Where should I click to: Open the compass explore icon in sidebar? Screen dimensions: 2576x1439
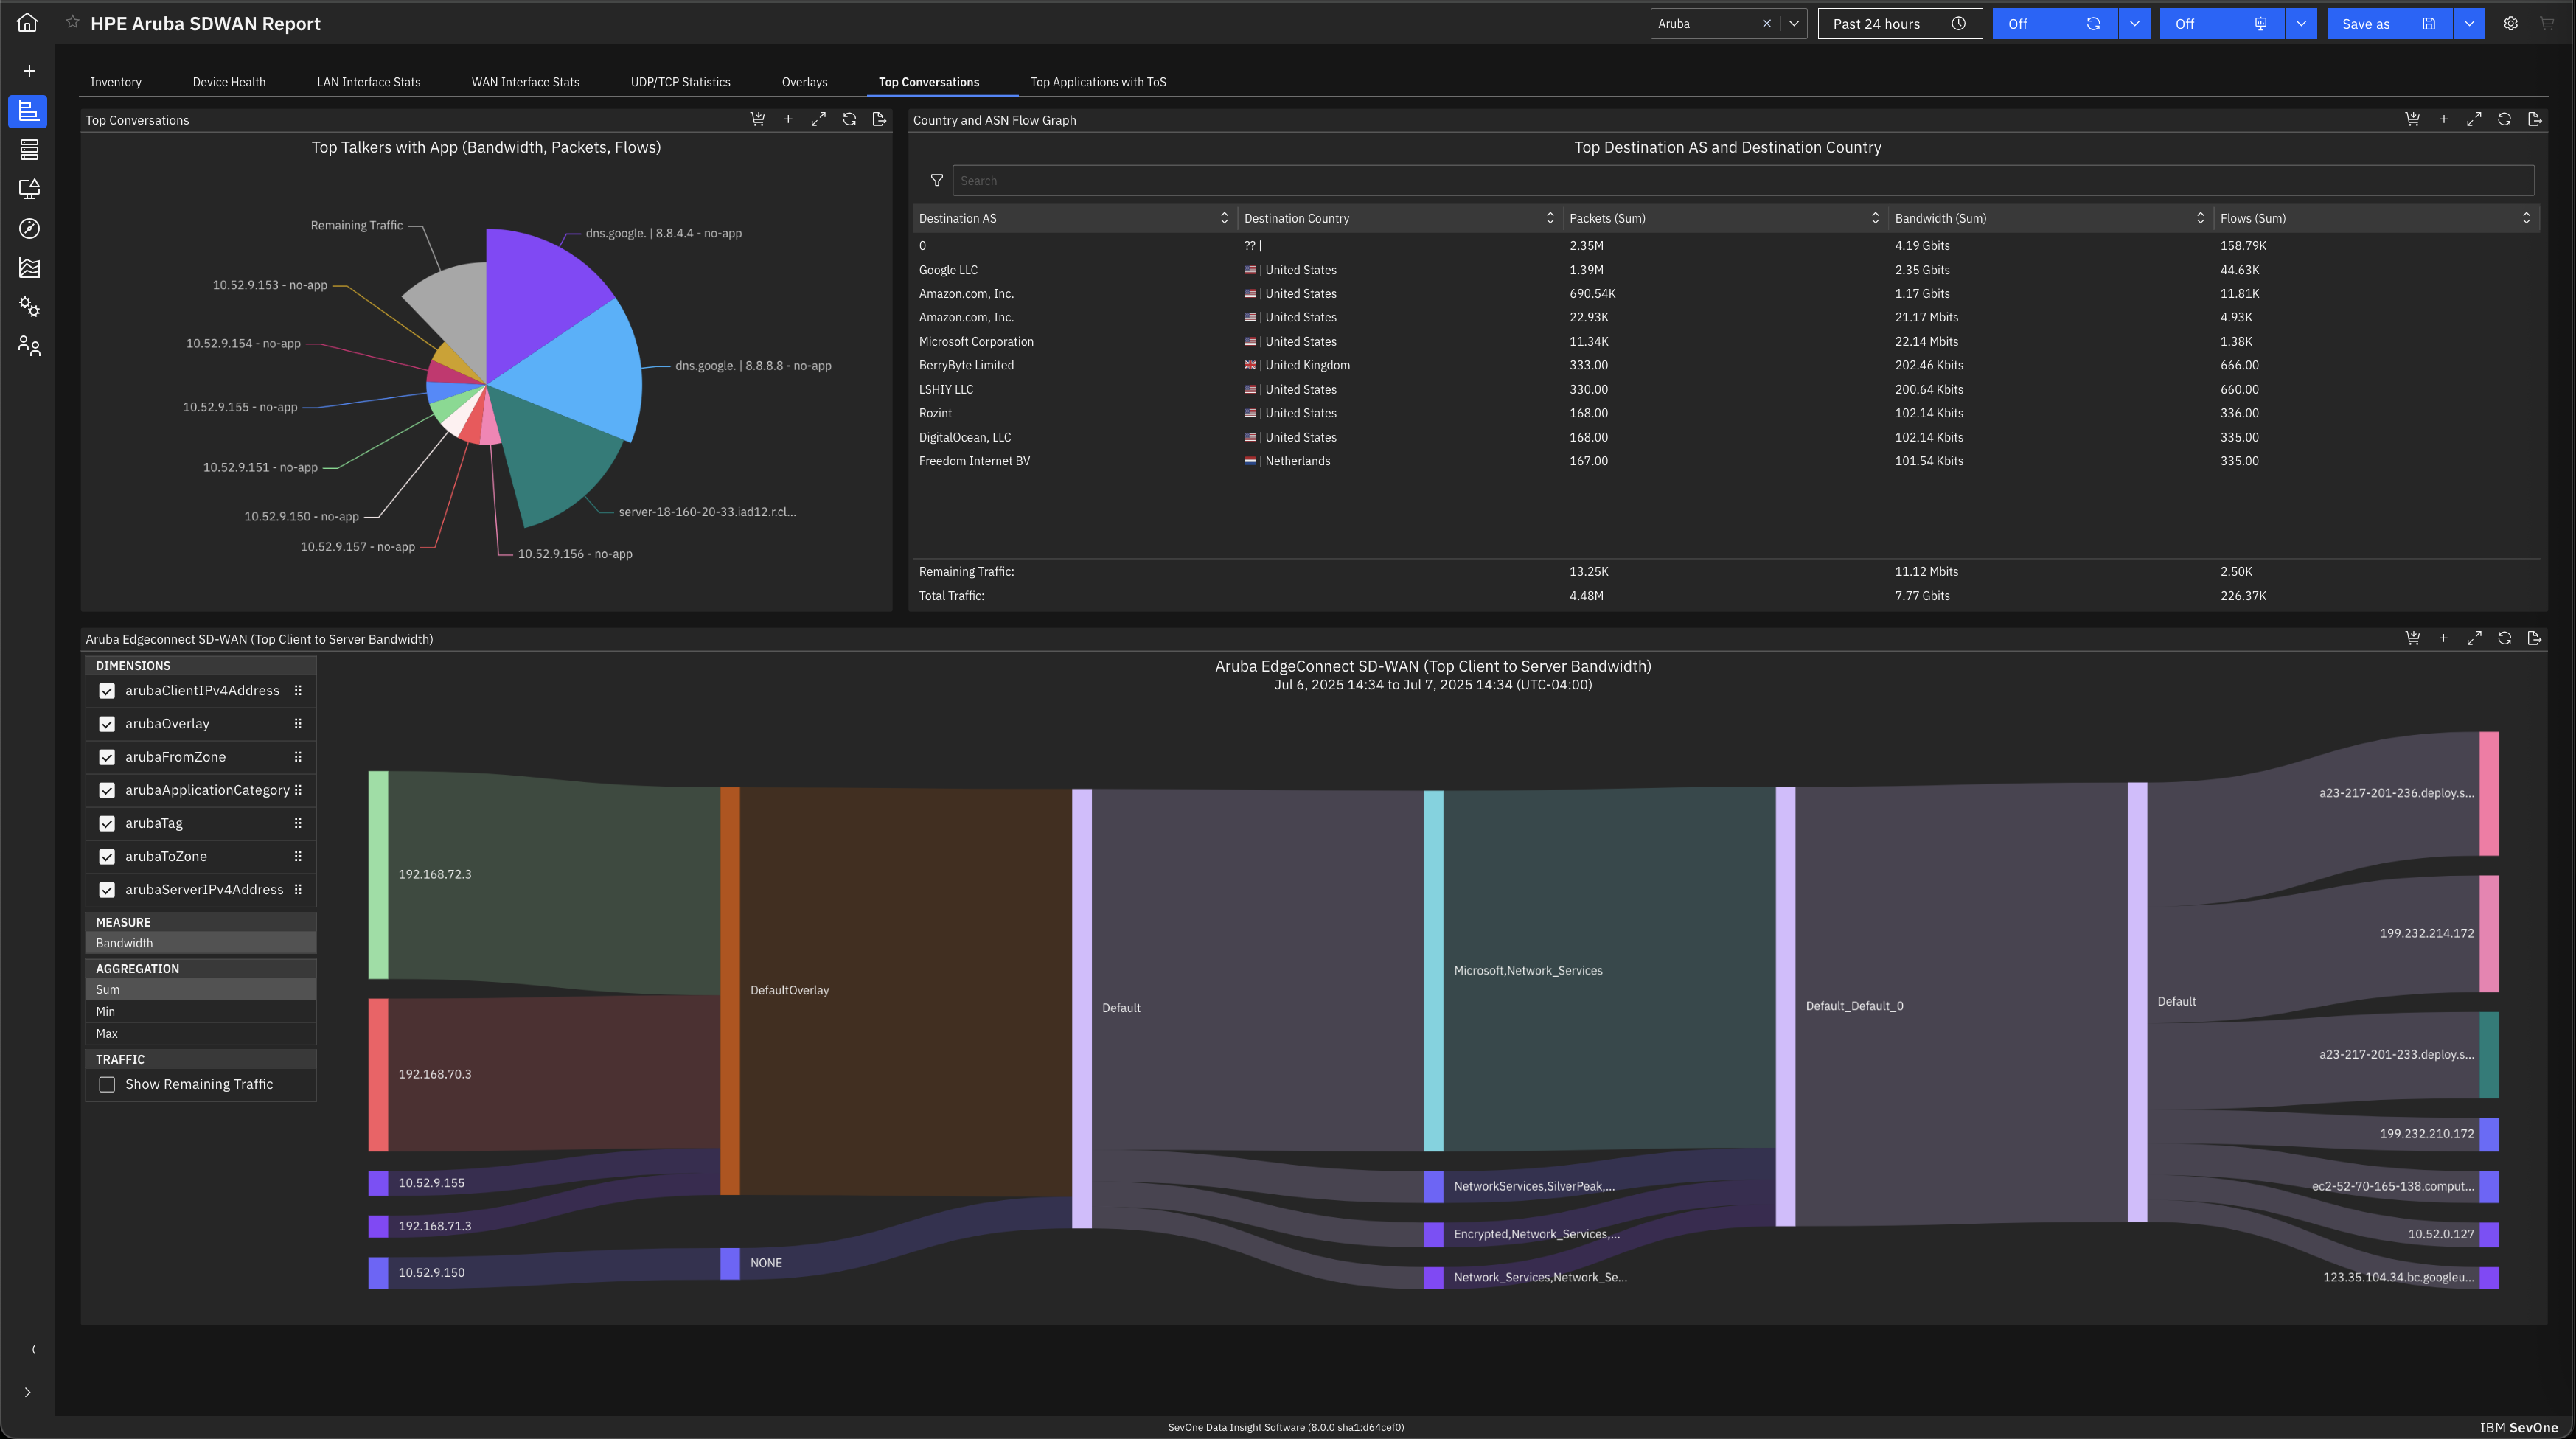pyautogui.click(x=29, y=228)
